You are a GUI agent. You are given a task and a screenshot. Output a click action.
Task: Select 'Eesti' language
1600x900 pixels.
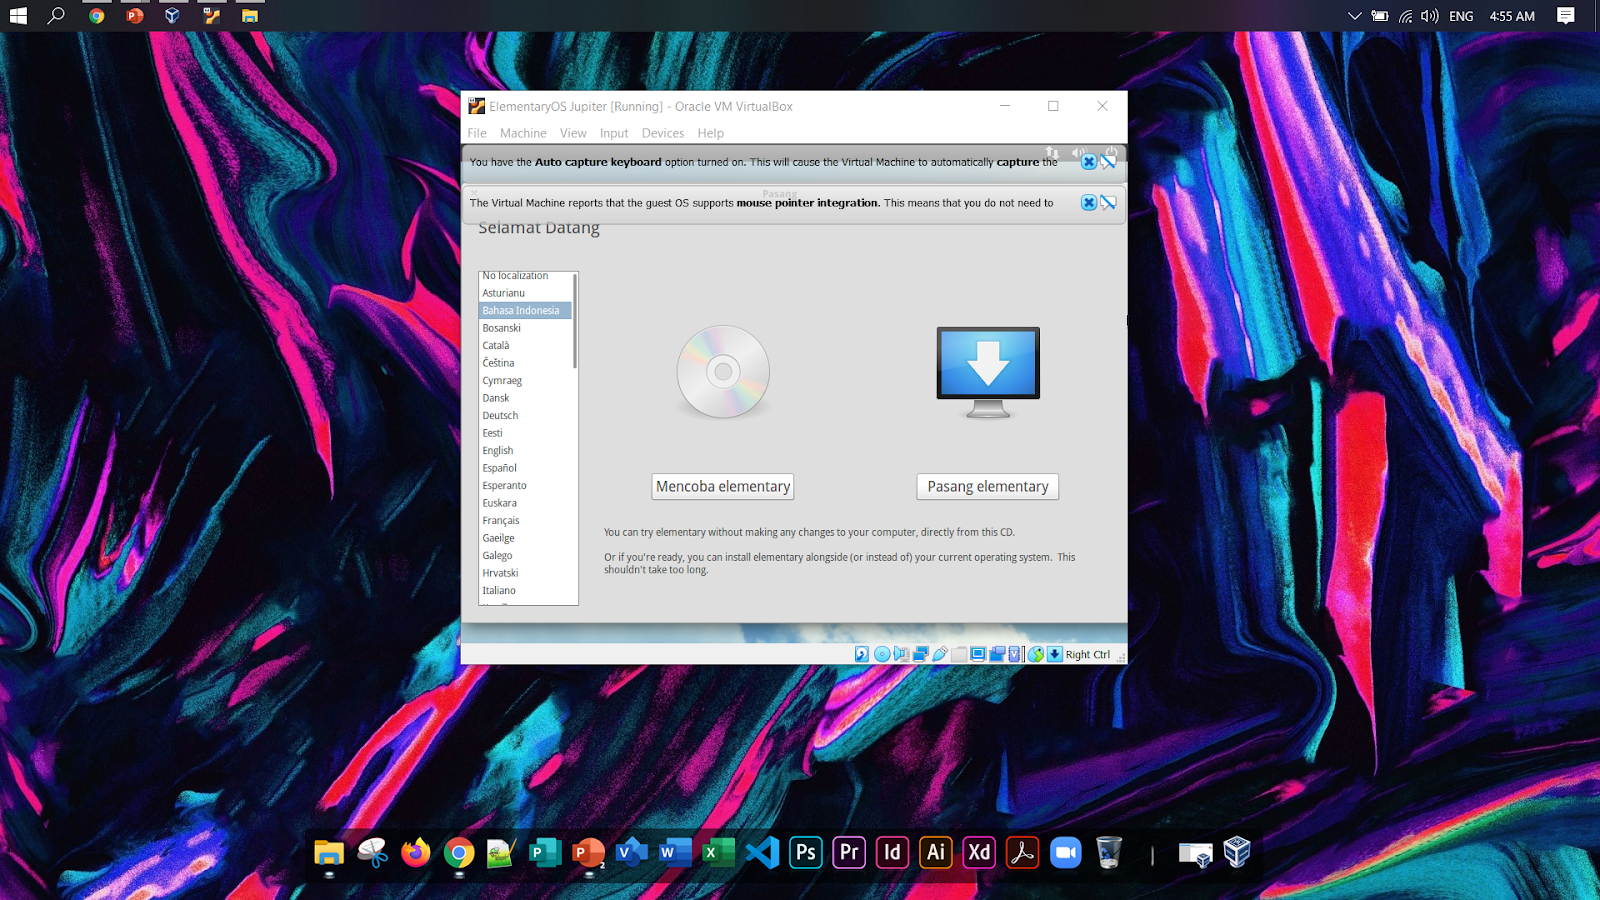coord(525,433)
